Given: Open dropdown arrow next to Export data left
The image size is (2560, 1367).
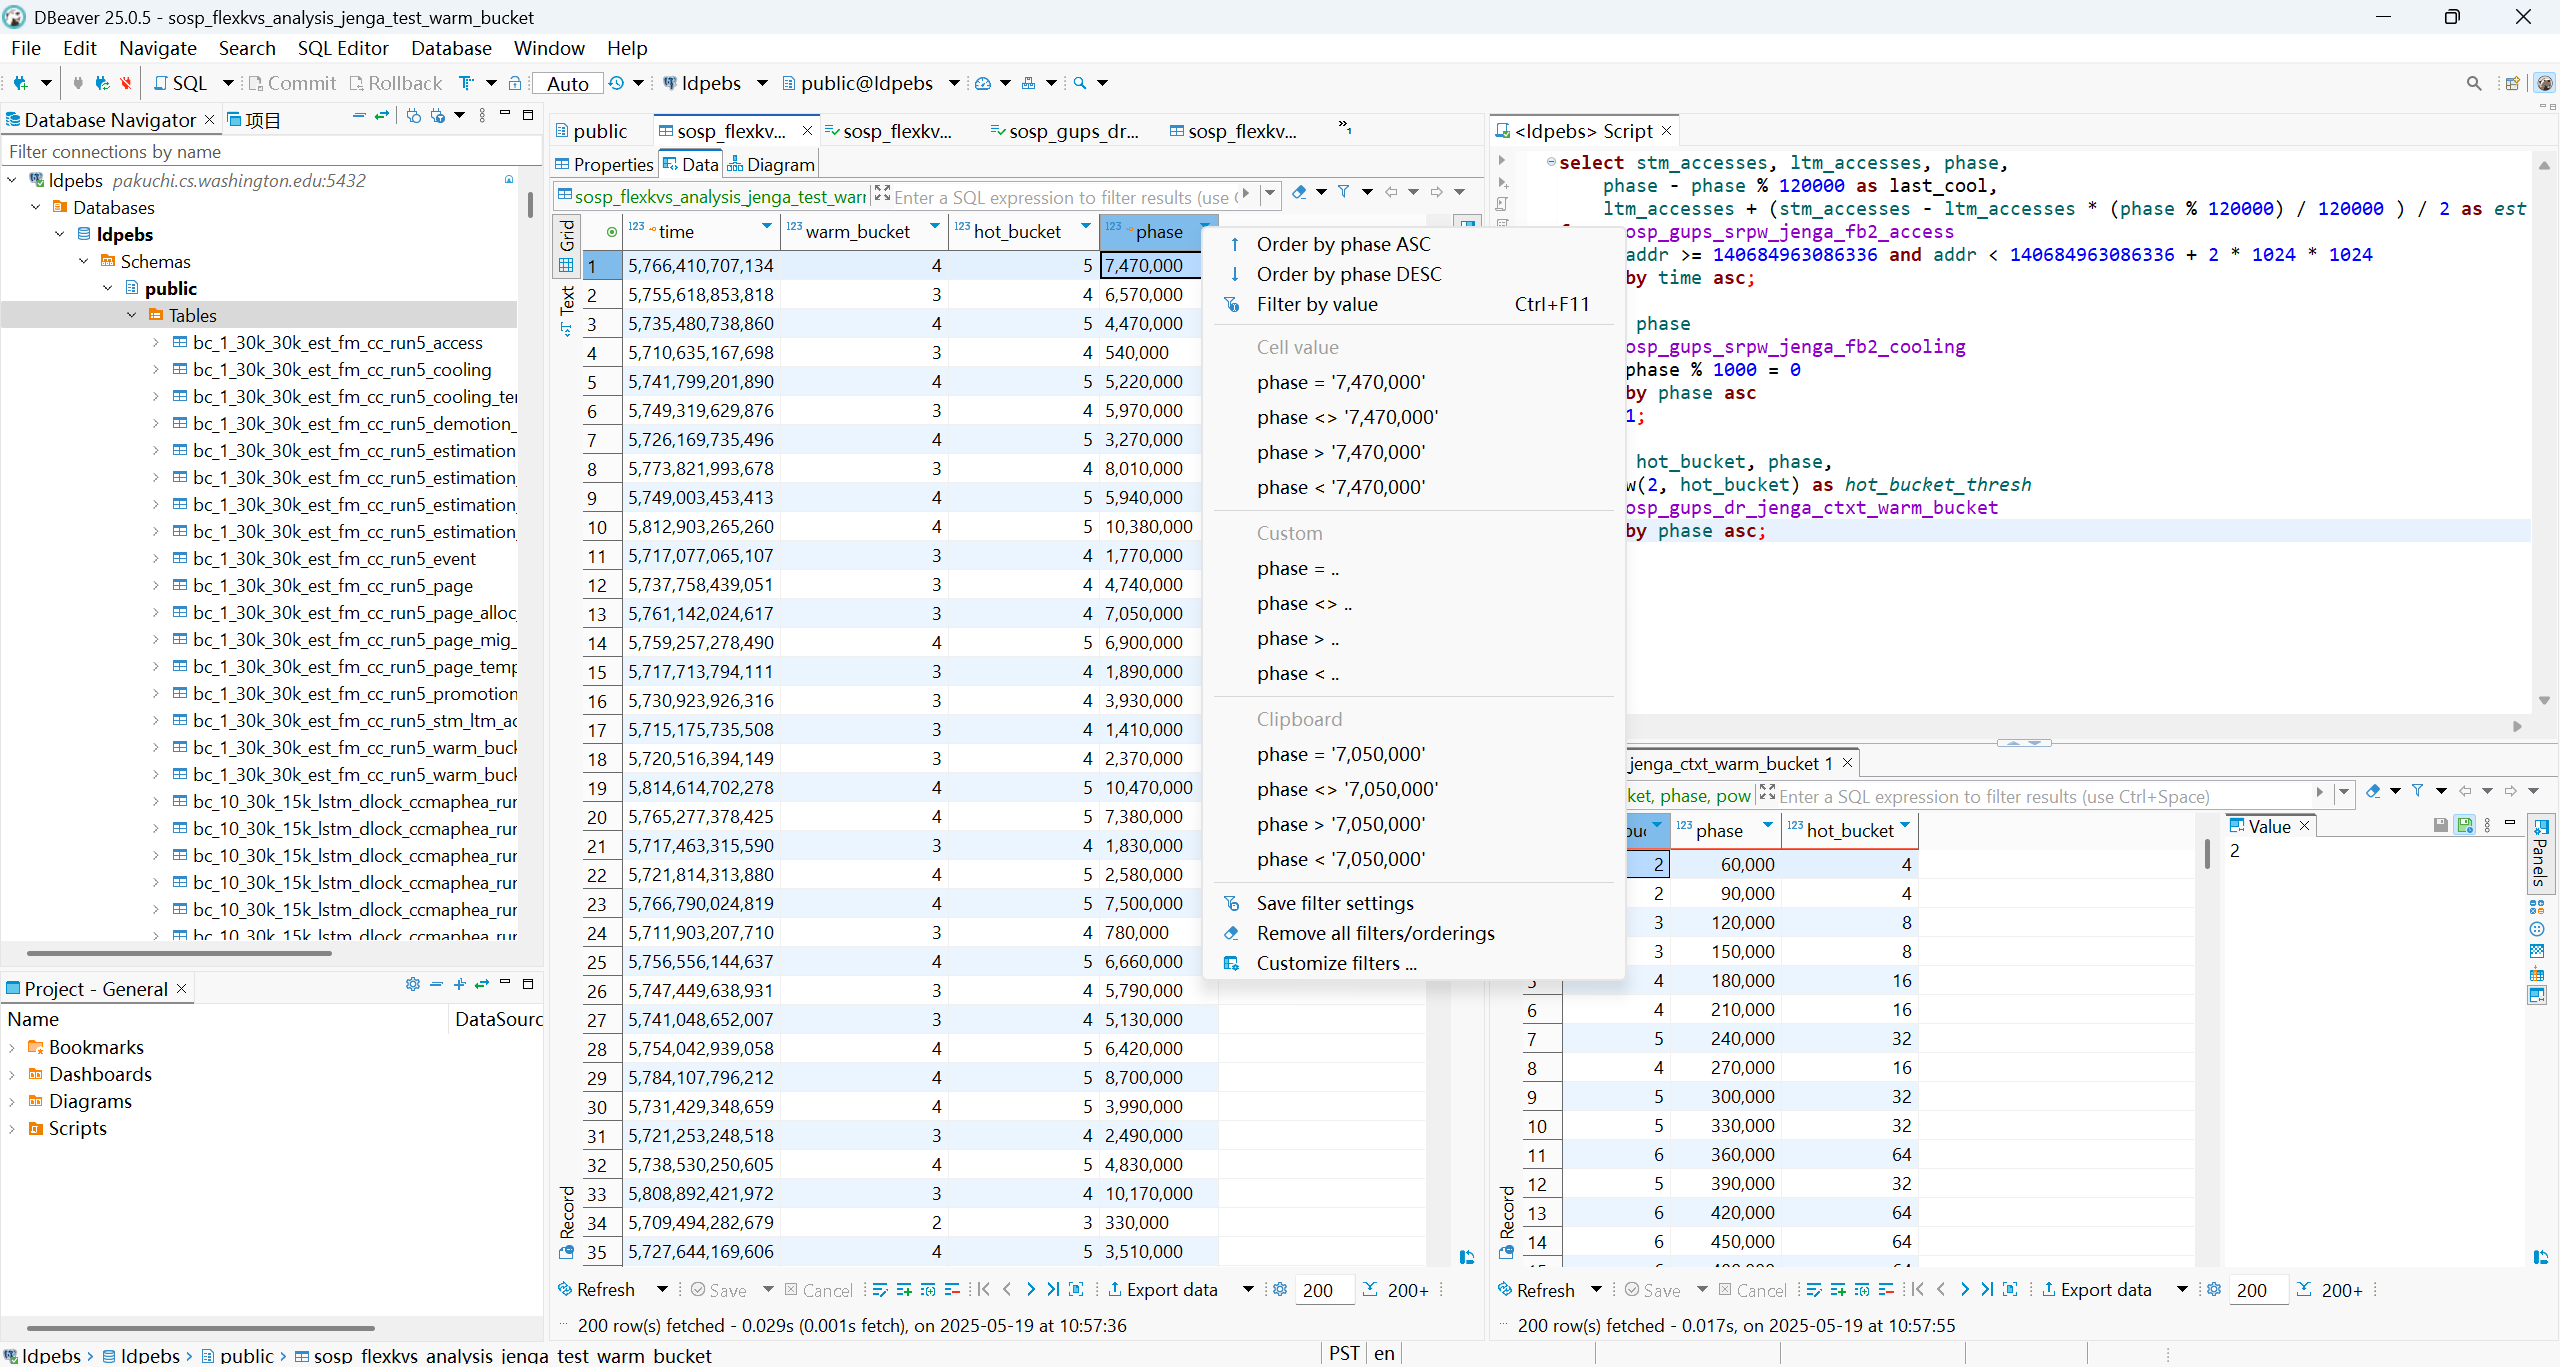Looking at the screenshot, I should pyautogui.click(x=1248, y=1290).
